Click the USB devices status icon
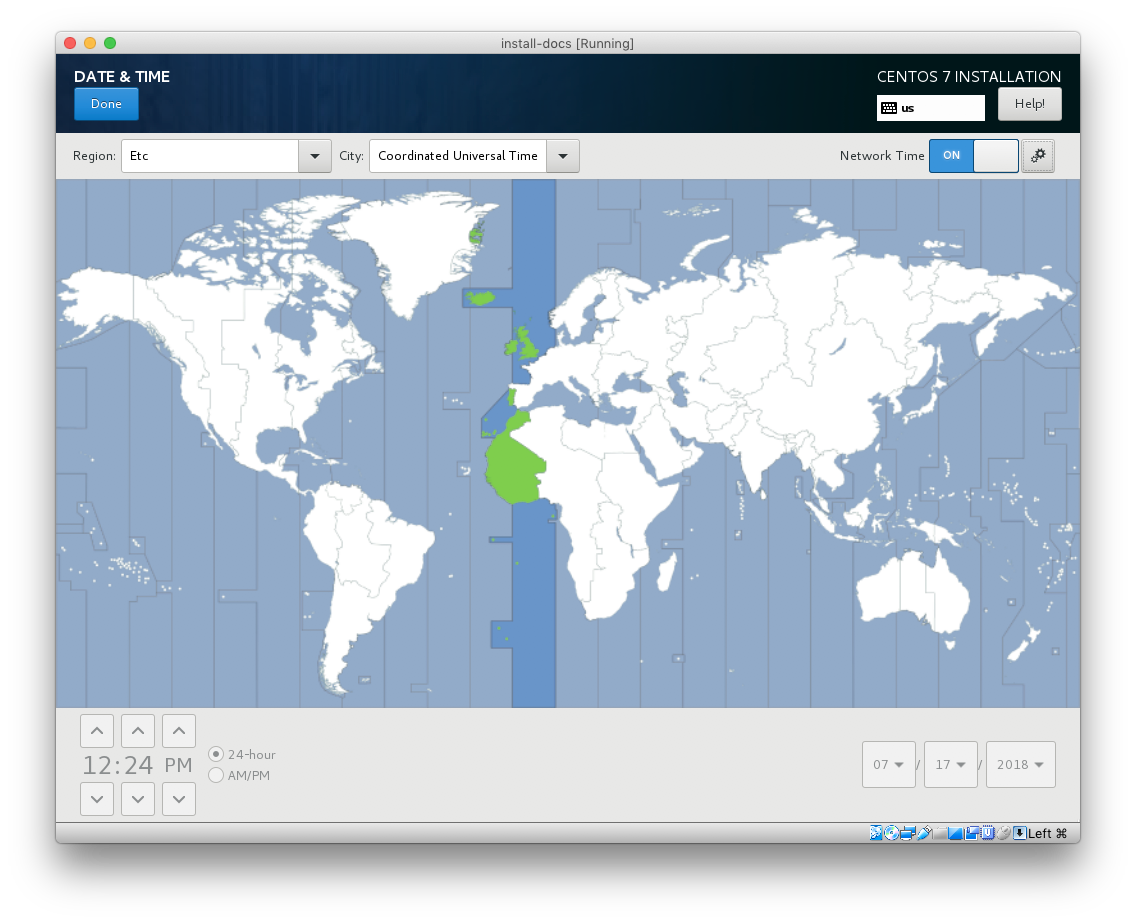 pos(924,833)
